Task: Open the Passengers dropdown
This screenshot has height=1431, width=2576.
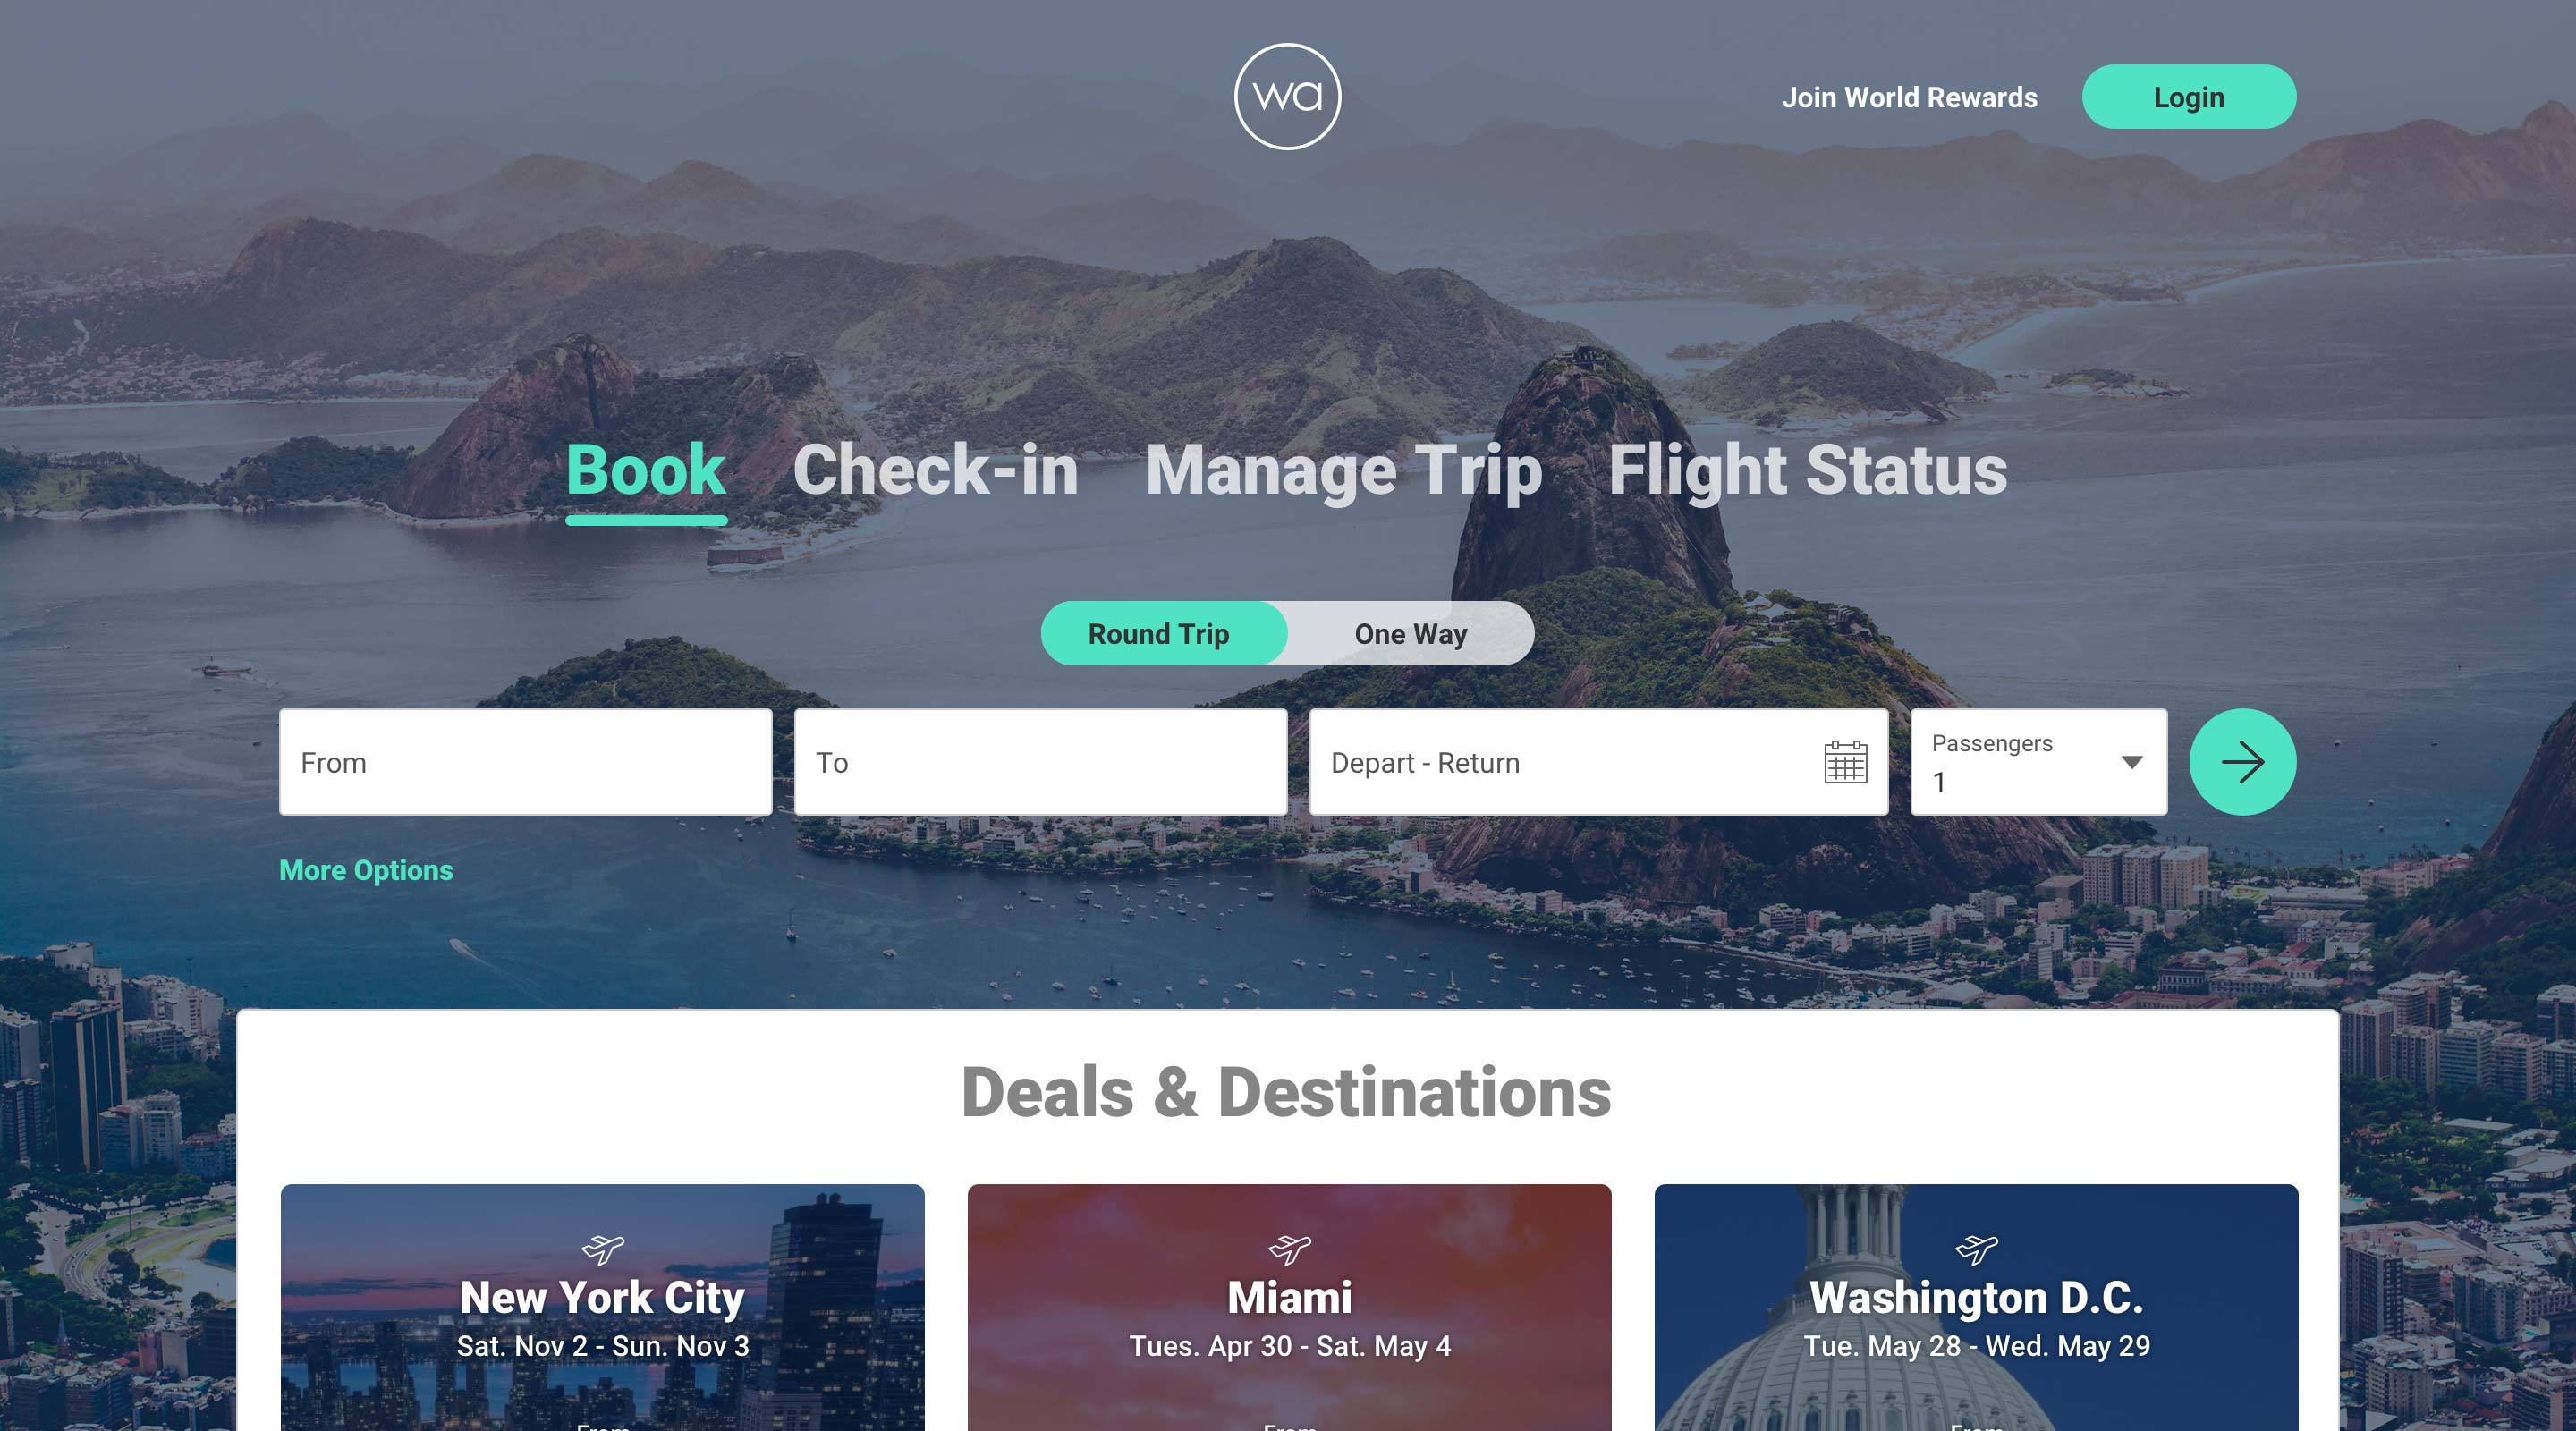Action: [2038, 762]
